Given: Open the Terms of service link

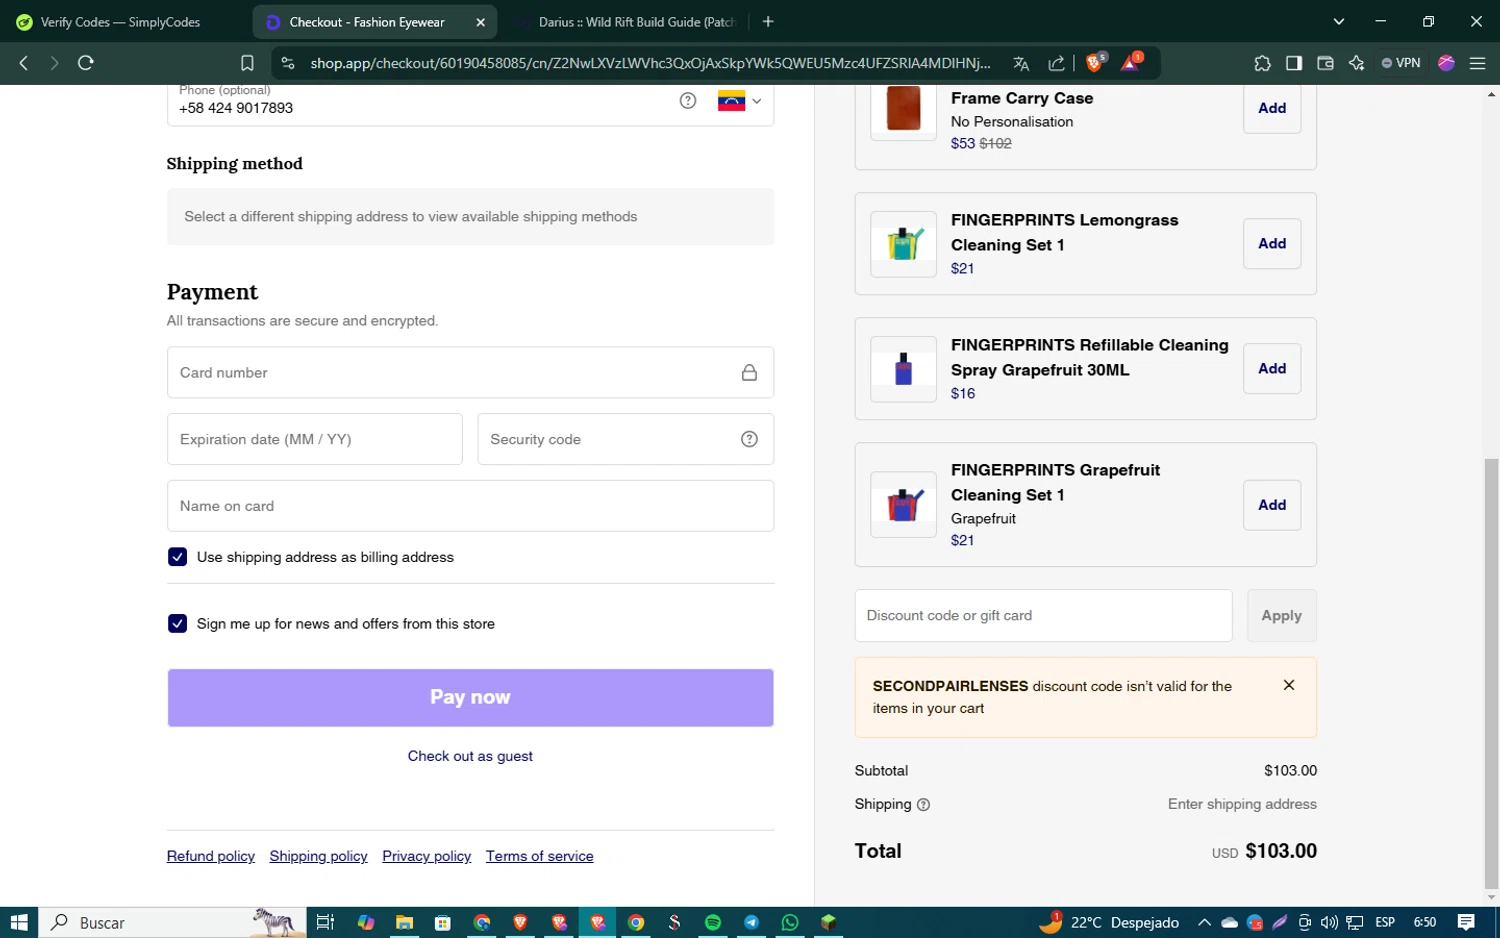Looking at the screenshot, I should pos(540,856).
